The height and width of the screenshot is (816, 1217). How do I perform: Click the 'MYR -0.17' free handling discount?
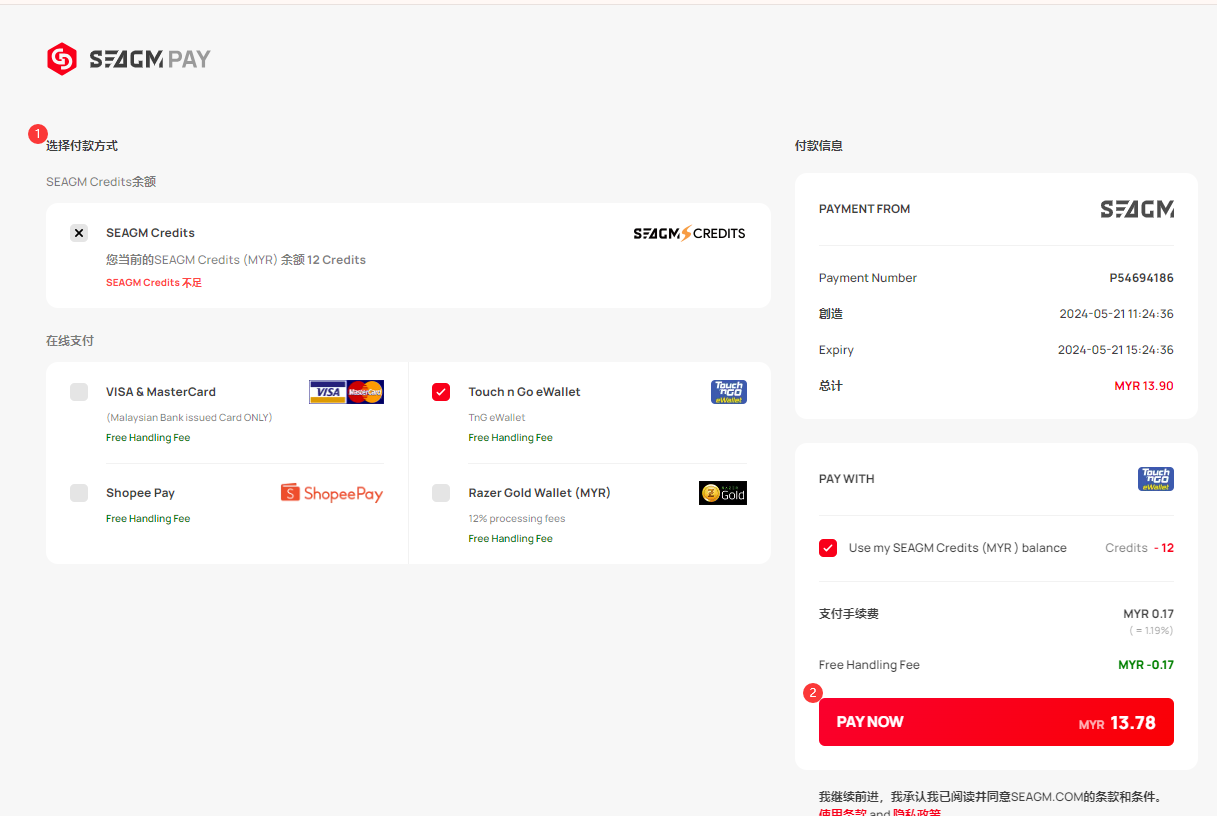tap(1146, 665)
